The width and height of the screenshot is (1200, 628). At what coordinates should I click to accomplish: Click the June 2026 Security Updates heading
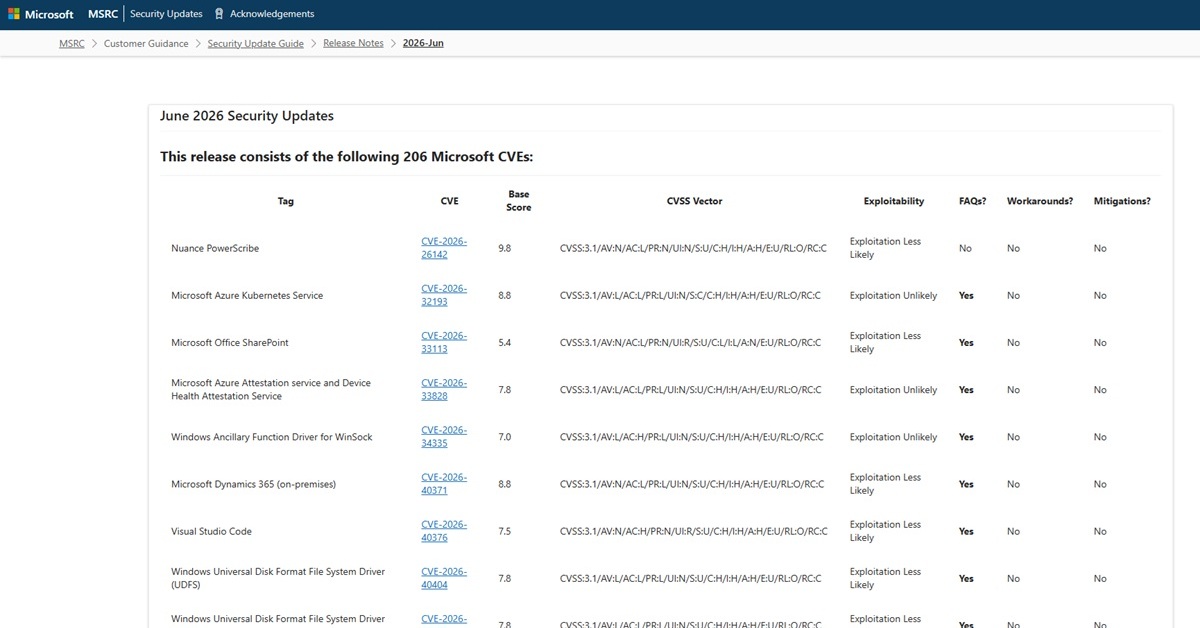(x=247, y=116)
